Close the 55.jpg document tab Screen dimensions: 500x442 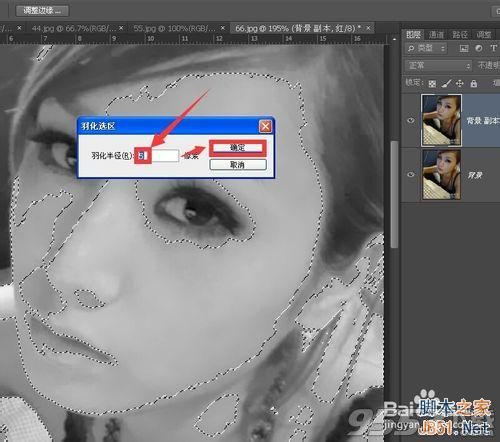tap(223, 28)
